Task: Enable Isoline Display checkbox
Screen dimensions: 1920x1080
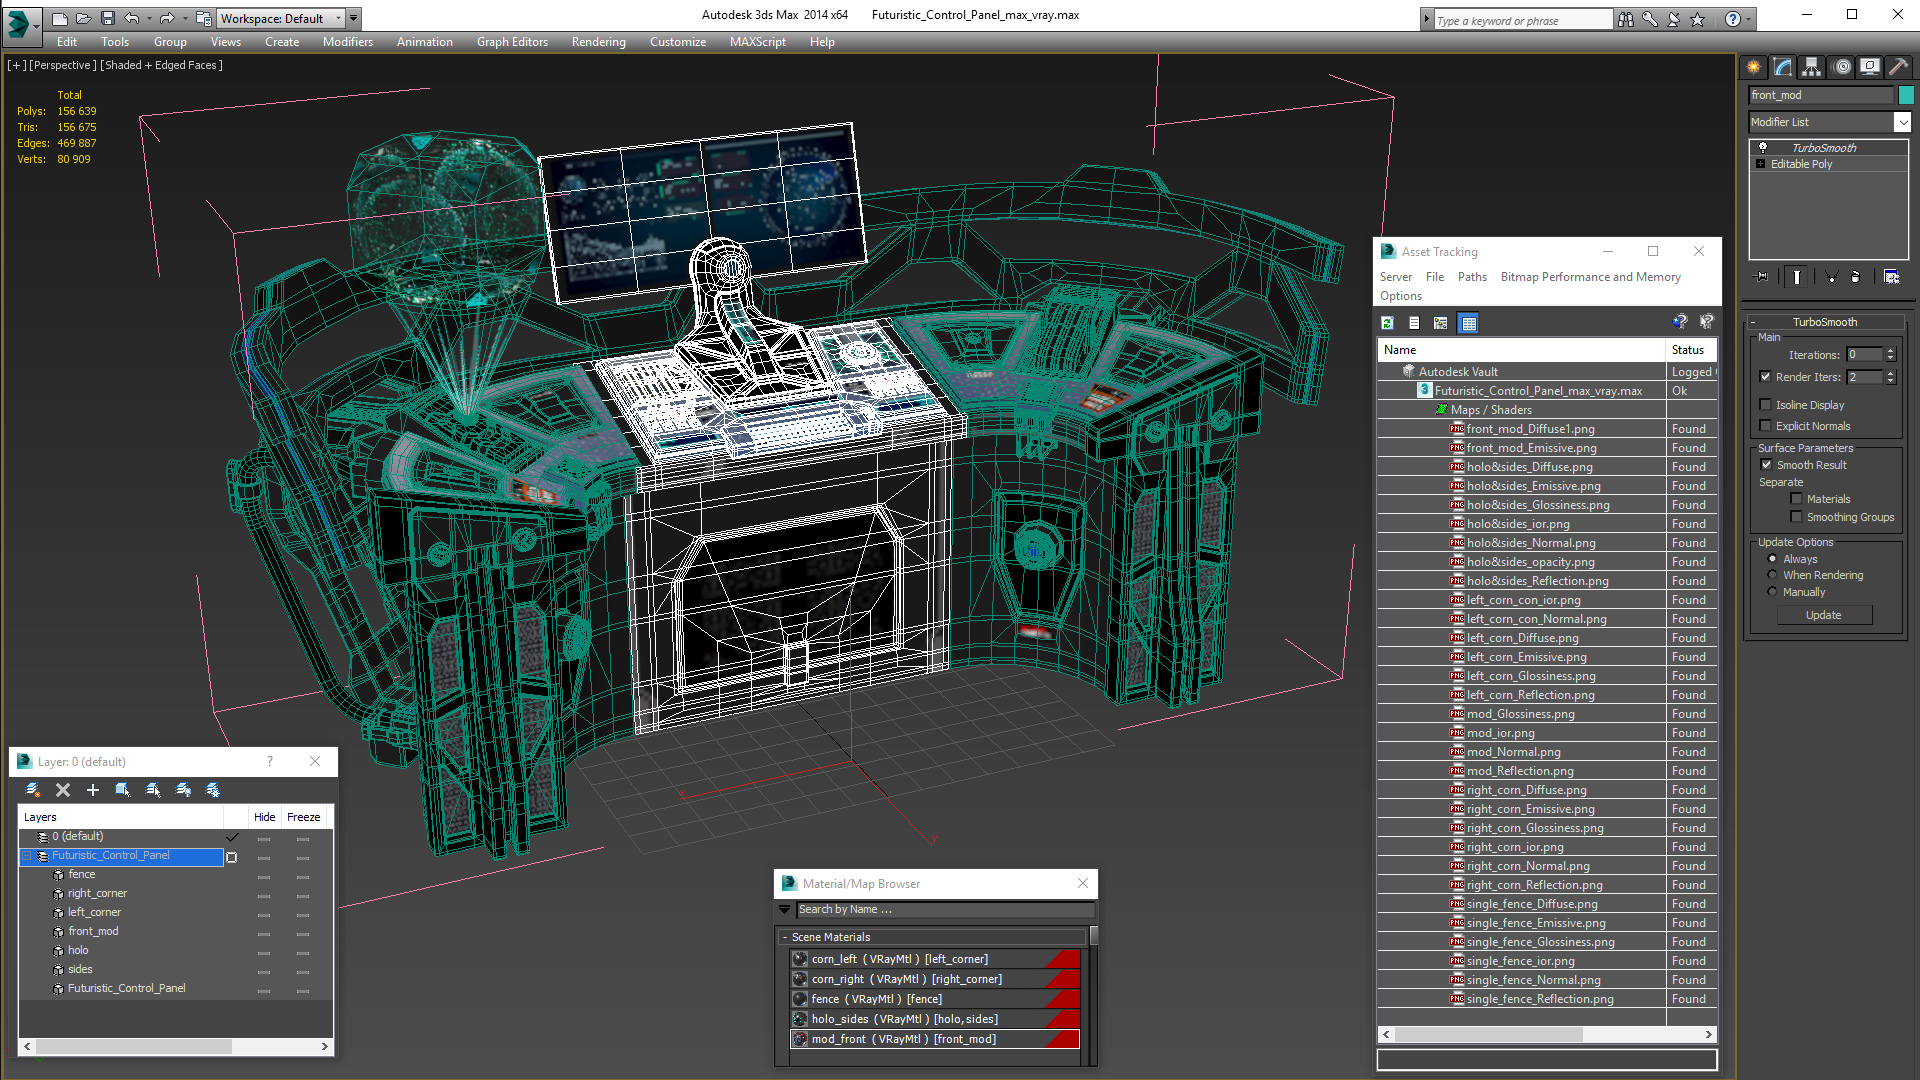Action: click(1765, 405)
